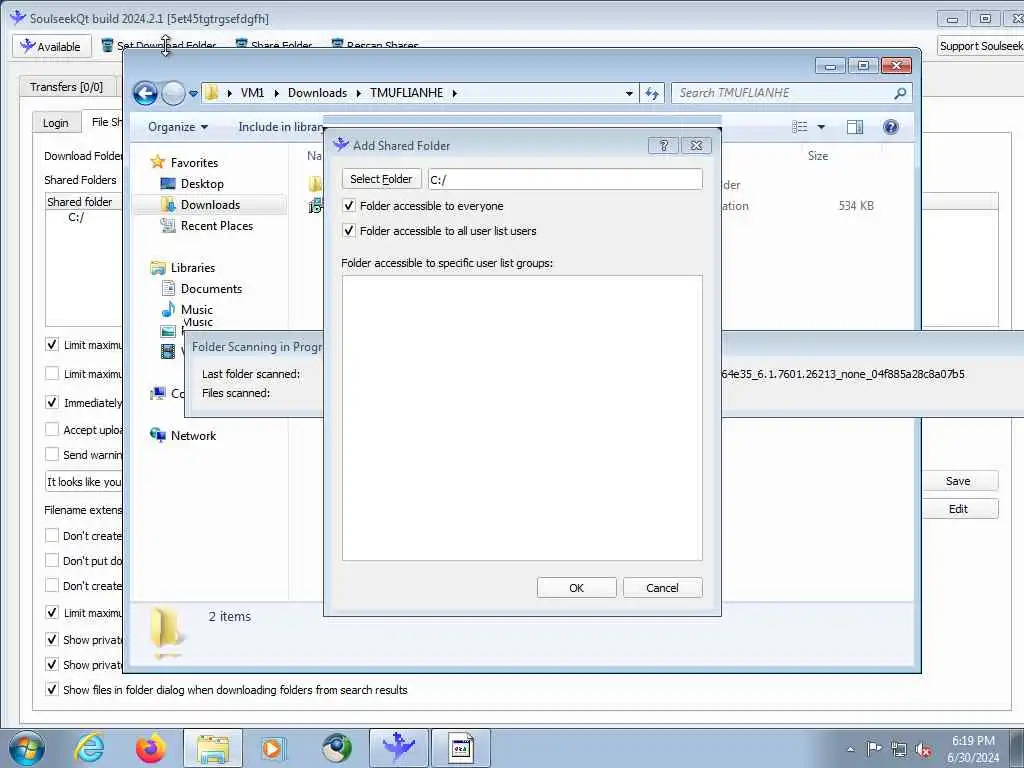Open the view options dropdown arrow in Explorer

[x=821, y=127]
